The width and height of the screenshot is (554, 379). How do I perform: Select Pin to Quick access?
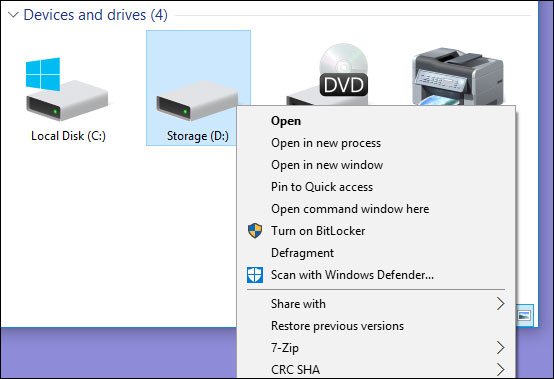(x=376, y=187)
